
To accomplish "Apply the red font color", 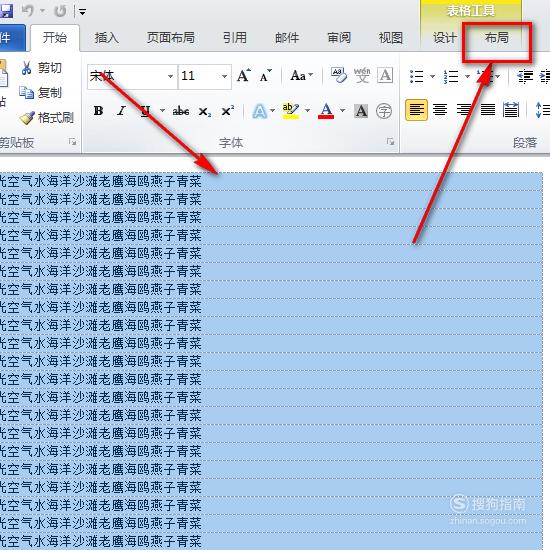I will click(326, 111).
